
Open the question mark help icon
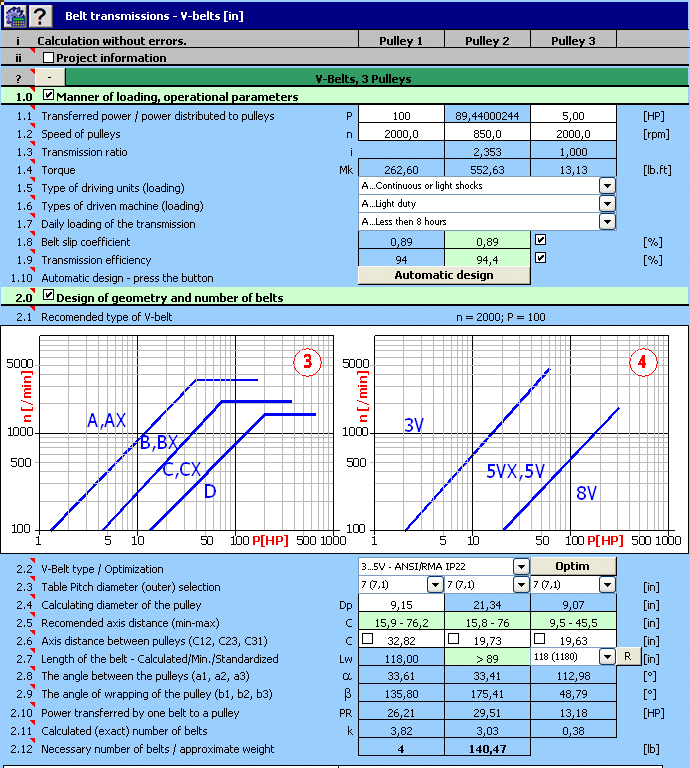click(41, 16)
